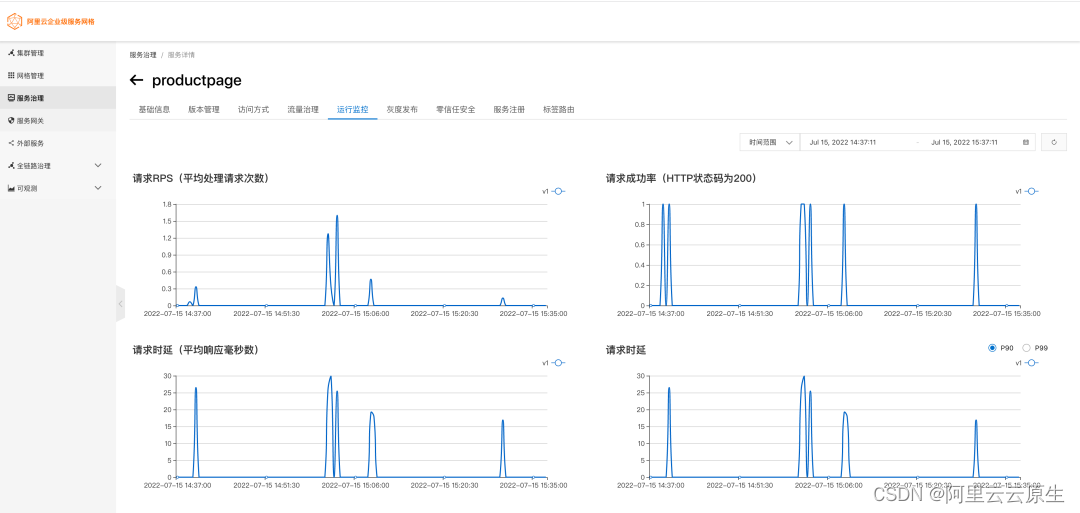Click the 服务治理 breadcrumb link
The width and height of the screenshot is (1080, 513).
pos(143,54)
